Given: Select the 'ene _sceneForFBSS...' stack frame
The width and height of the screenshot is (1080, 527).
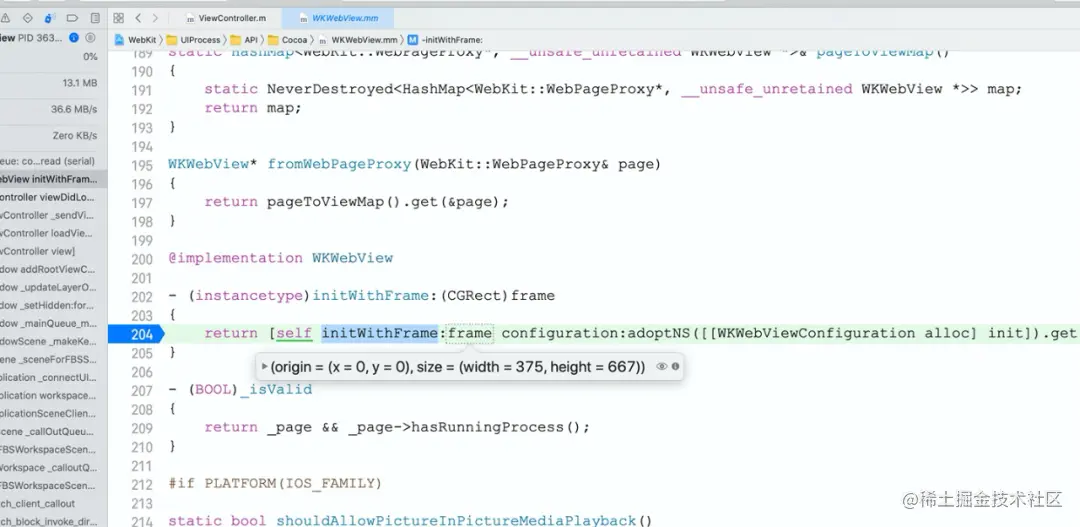Looking at the screenshot, I should 53,359.
